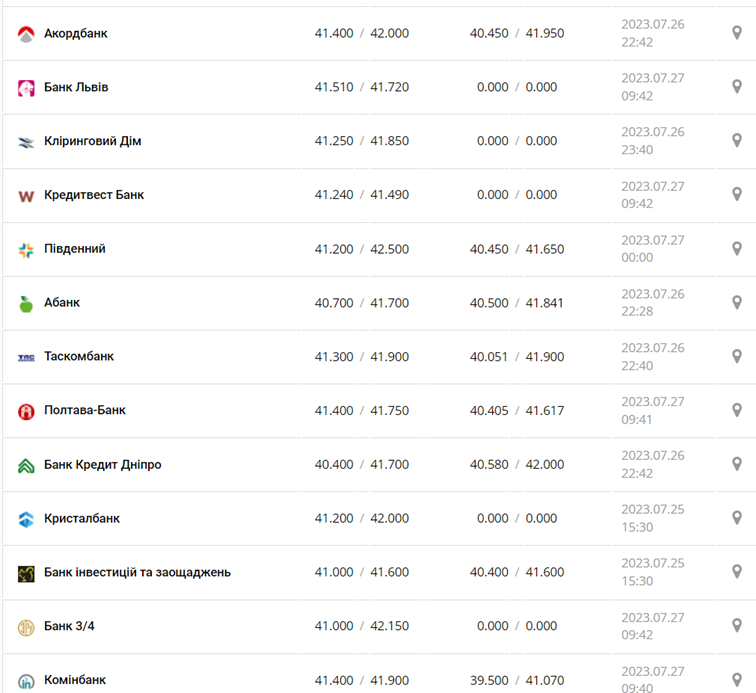Open the Кліринговий Дім bank link
The width and height of the screenshot is (756, 693).
(x=92, y=141)
